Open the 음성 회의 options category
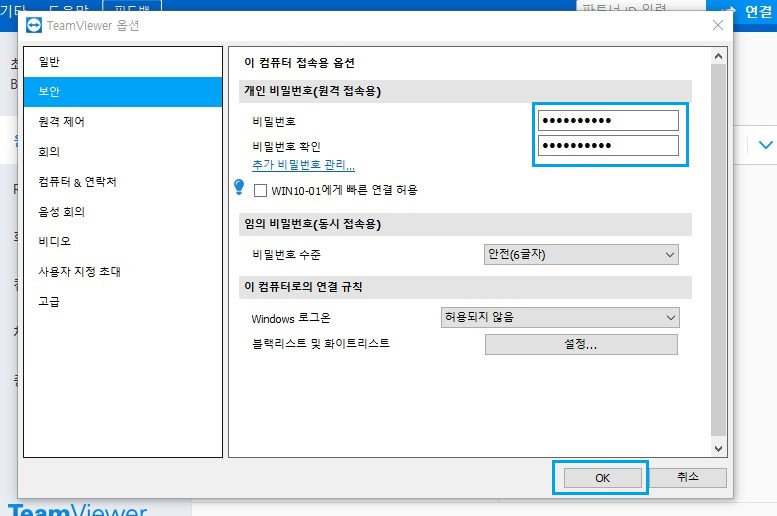 tap(123, 212)
